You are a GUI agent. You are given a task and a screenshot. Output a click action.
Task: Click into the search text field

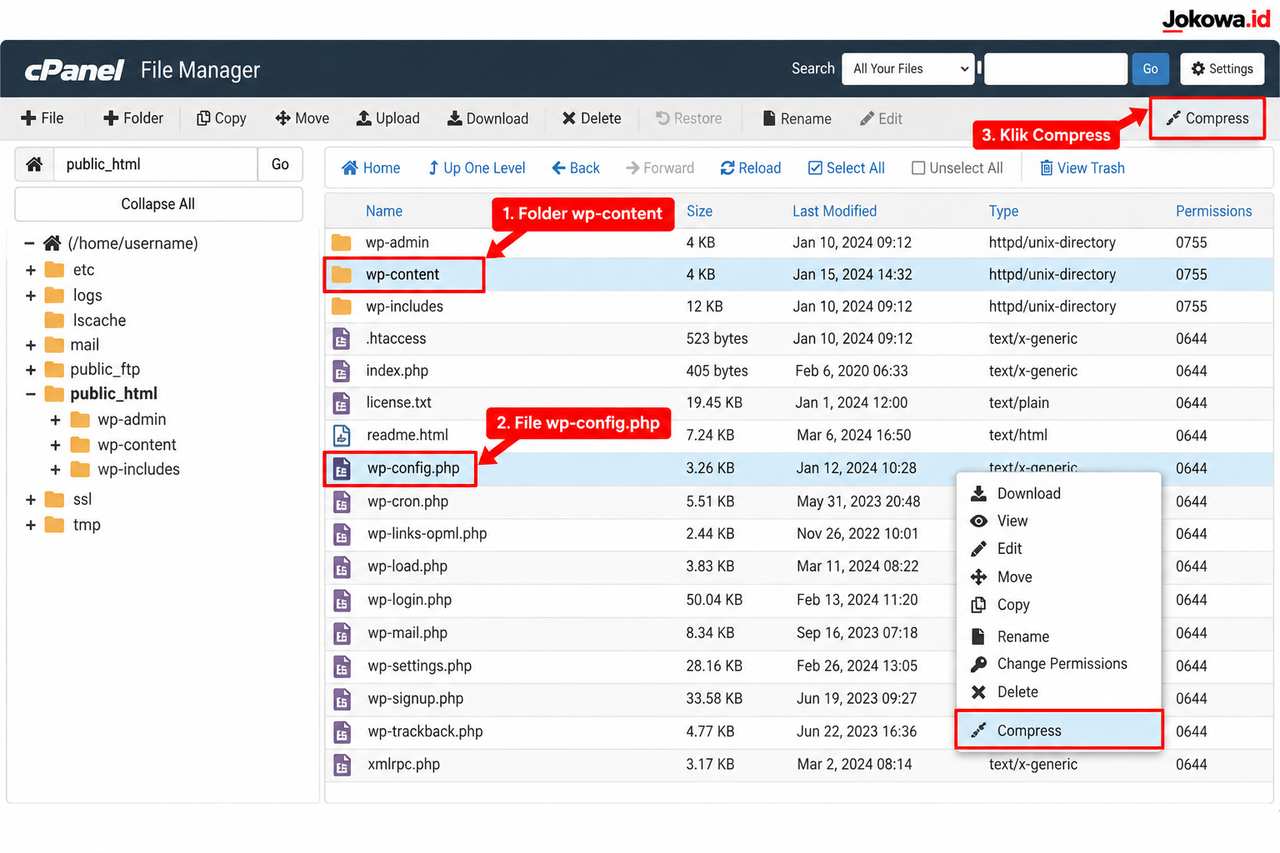click(1056, 69)
